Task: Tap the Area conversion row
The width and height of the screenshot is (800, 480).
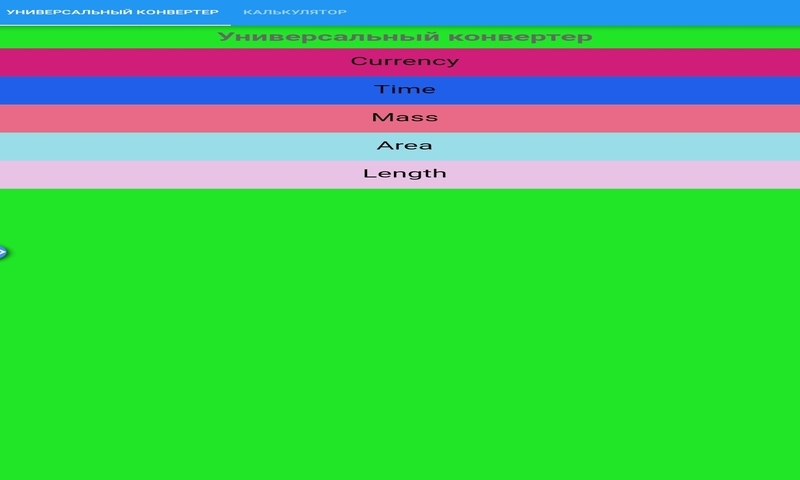Action: [400, 146]
